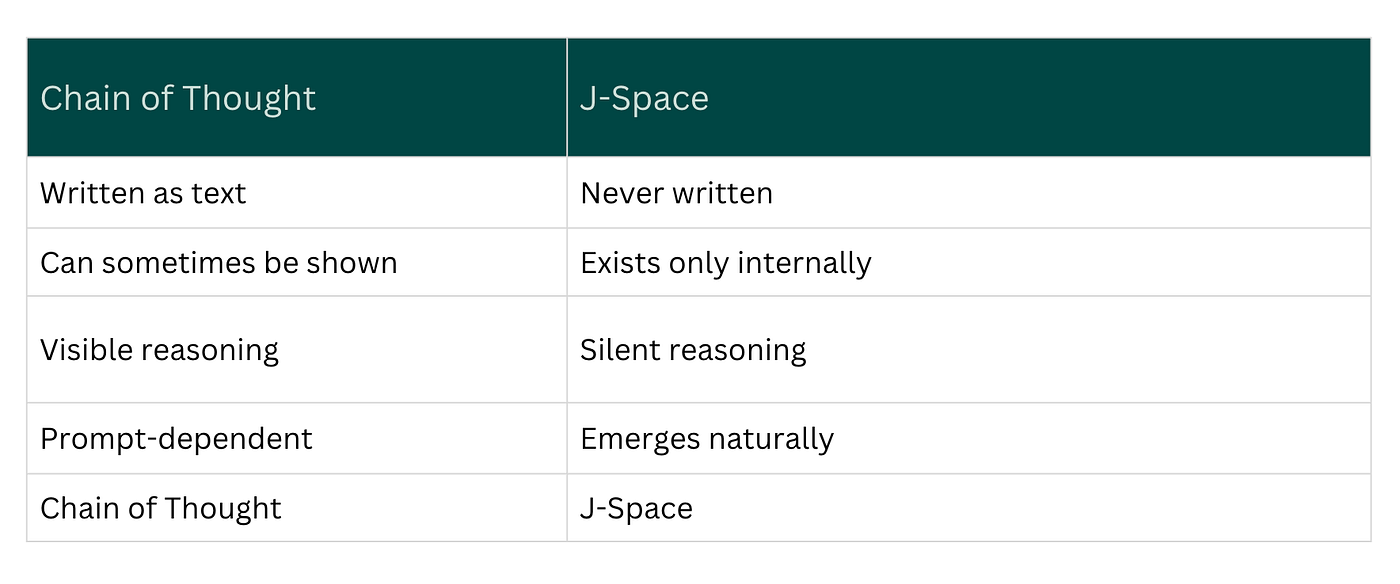
Task: Click the J-Space header cell
Action: (968, 98)
